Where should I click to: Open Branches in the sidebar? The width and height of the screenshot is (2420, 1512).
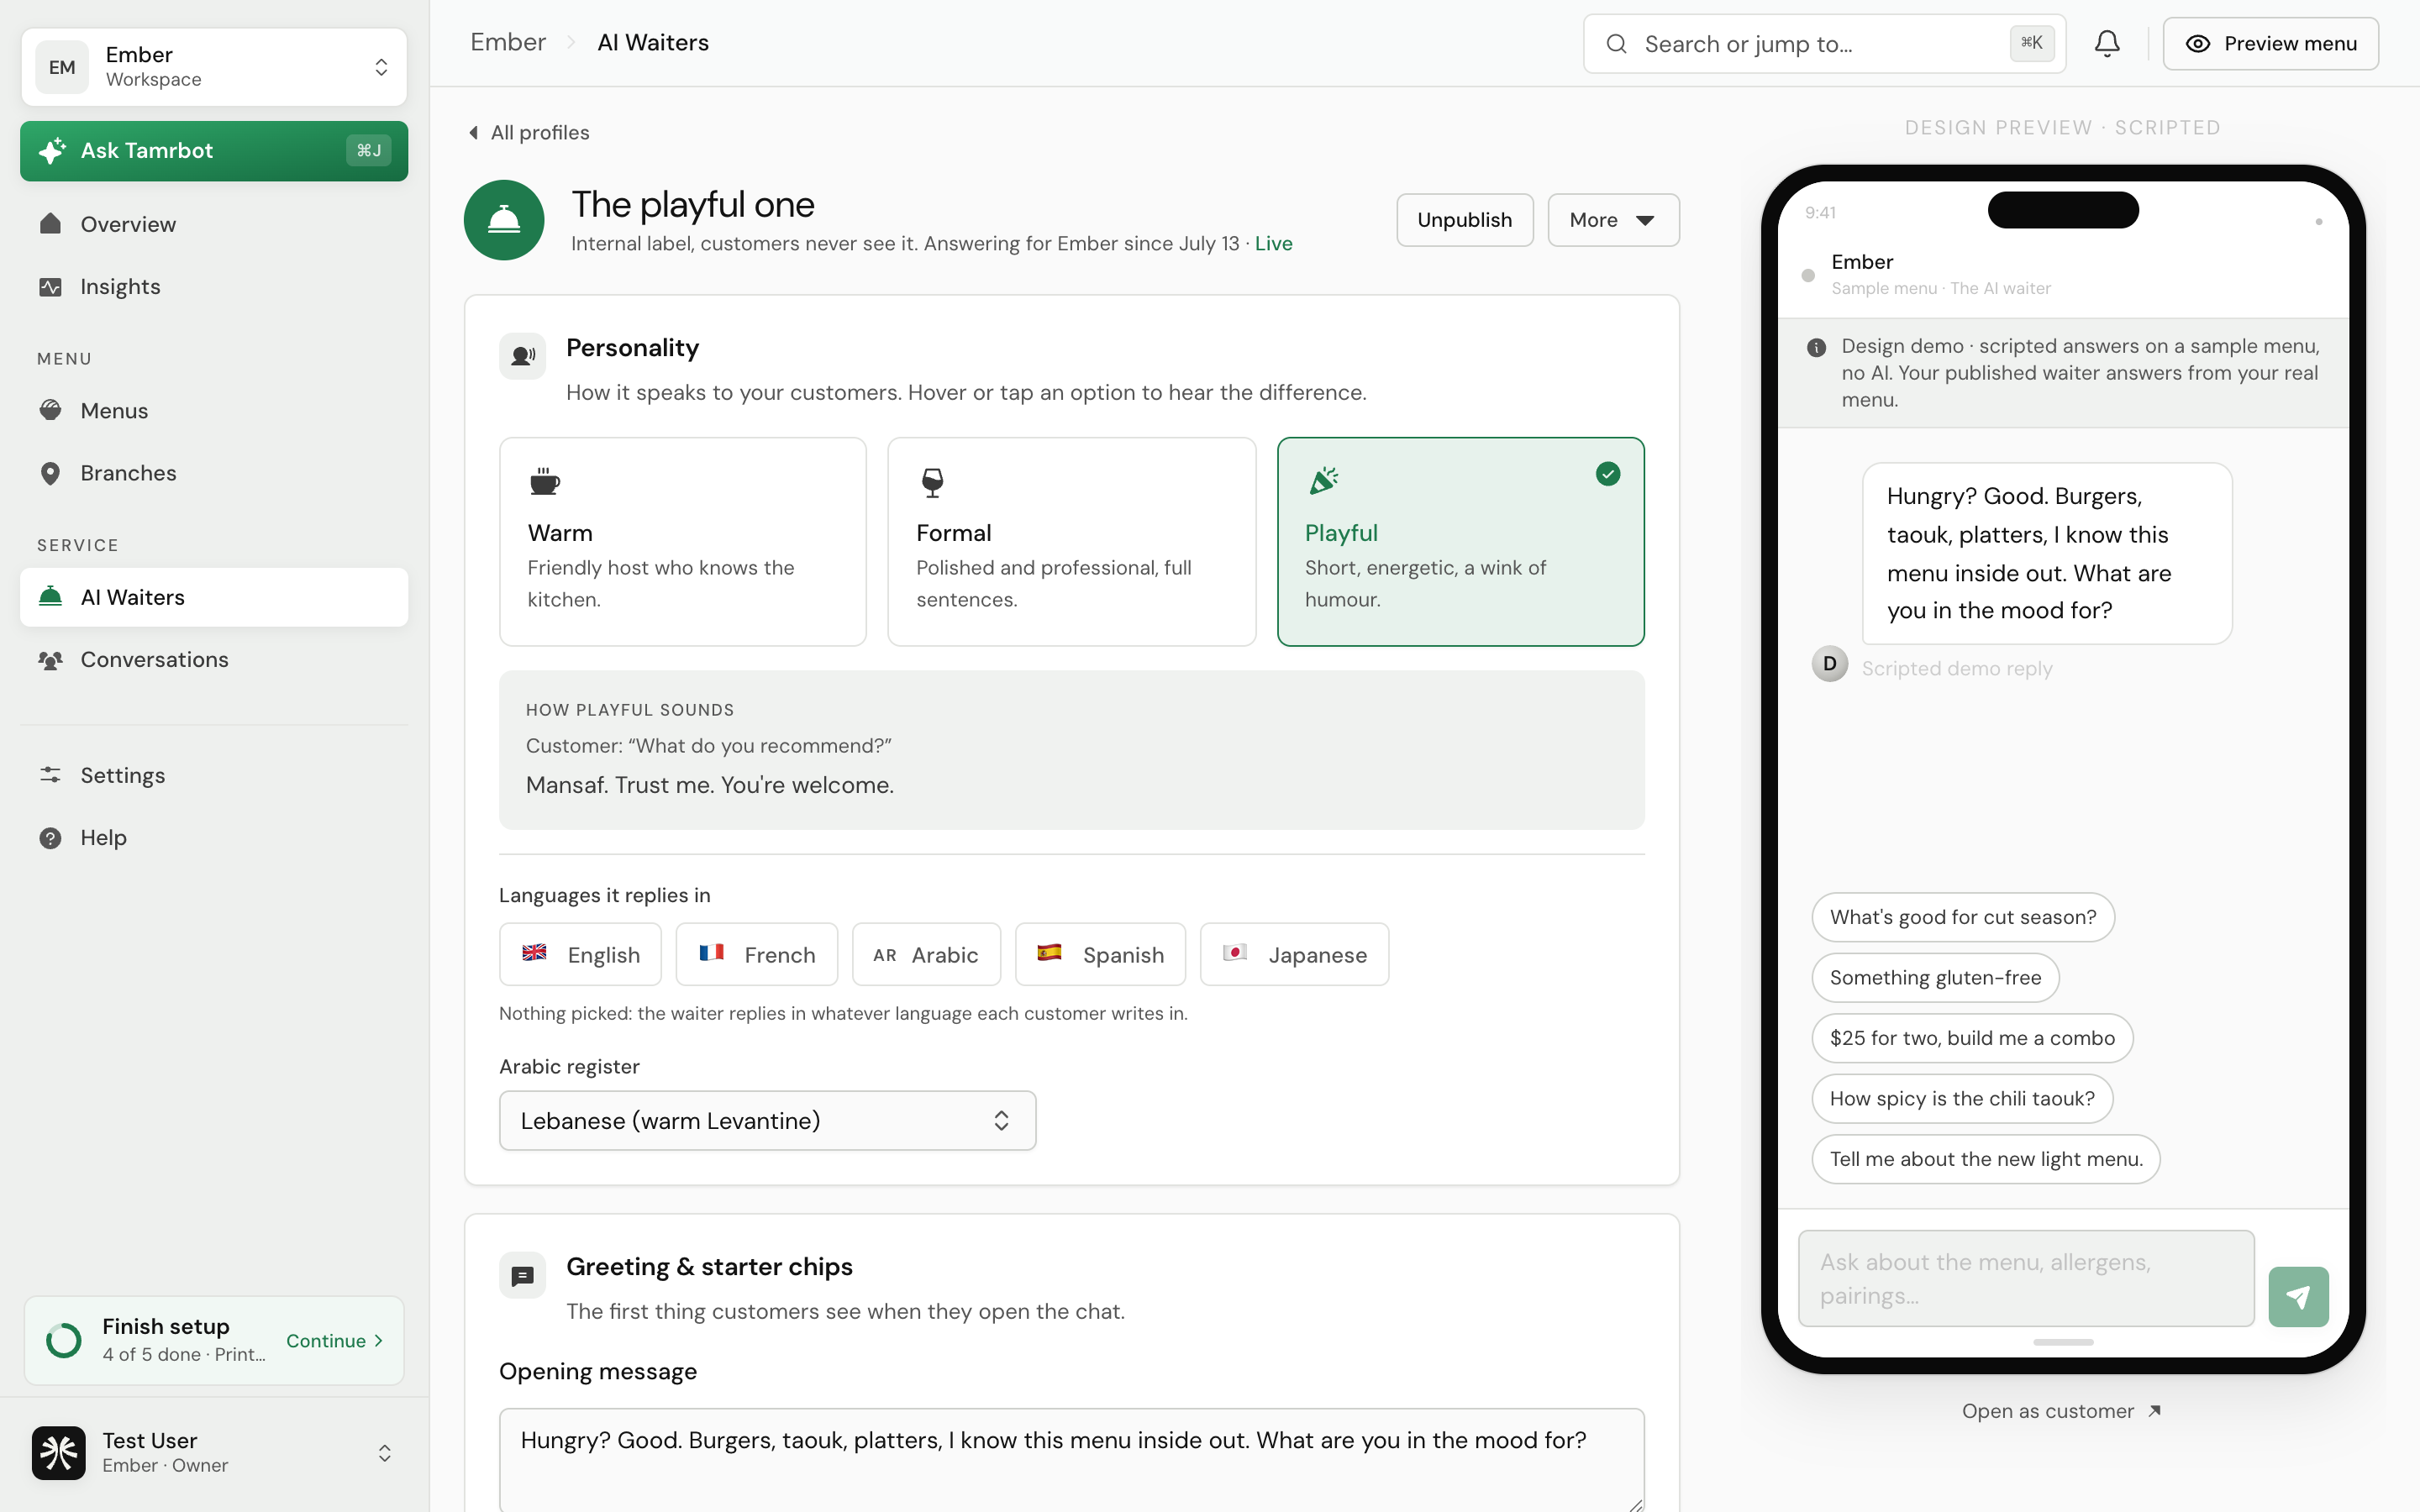pos(214,473)
